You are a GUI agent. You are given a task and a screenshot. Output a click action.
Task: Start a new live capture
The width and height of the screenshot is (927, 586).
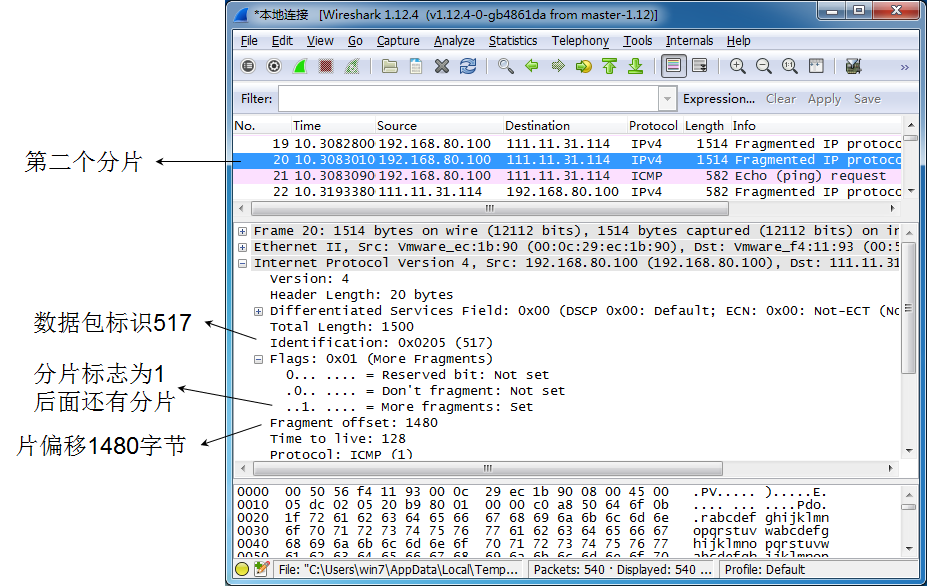(300, 66)
